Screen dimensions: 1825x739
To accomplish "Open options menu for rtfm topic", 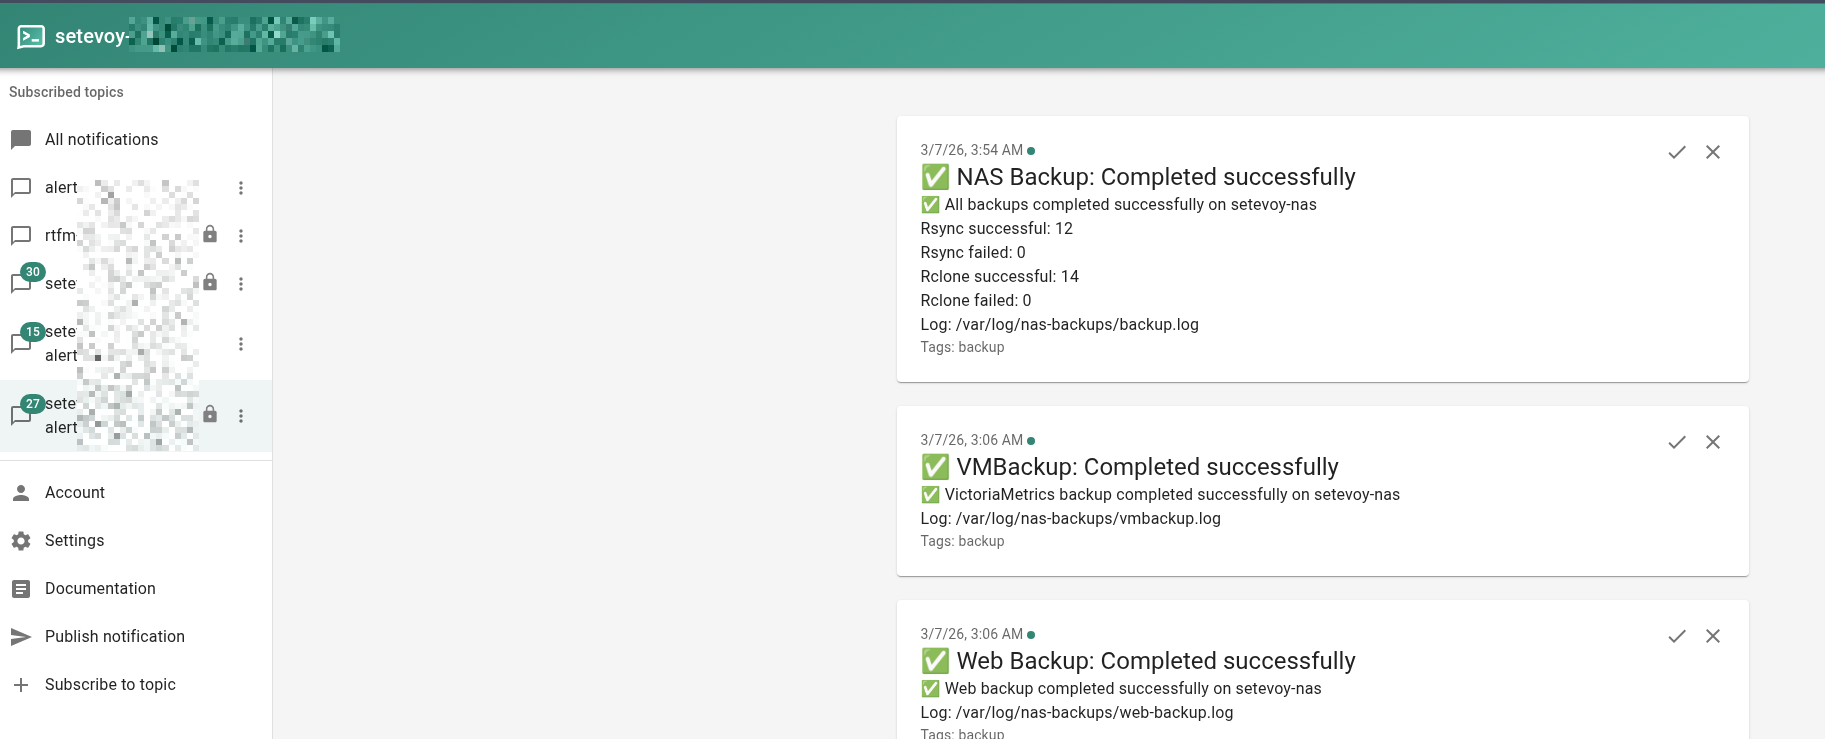I will (x=241, y=236).
